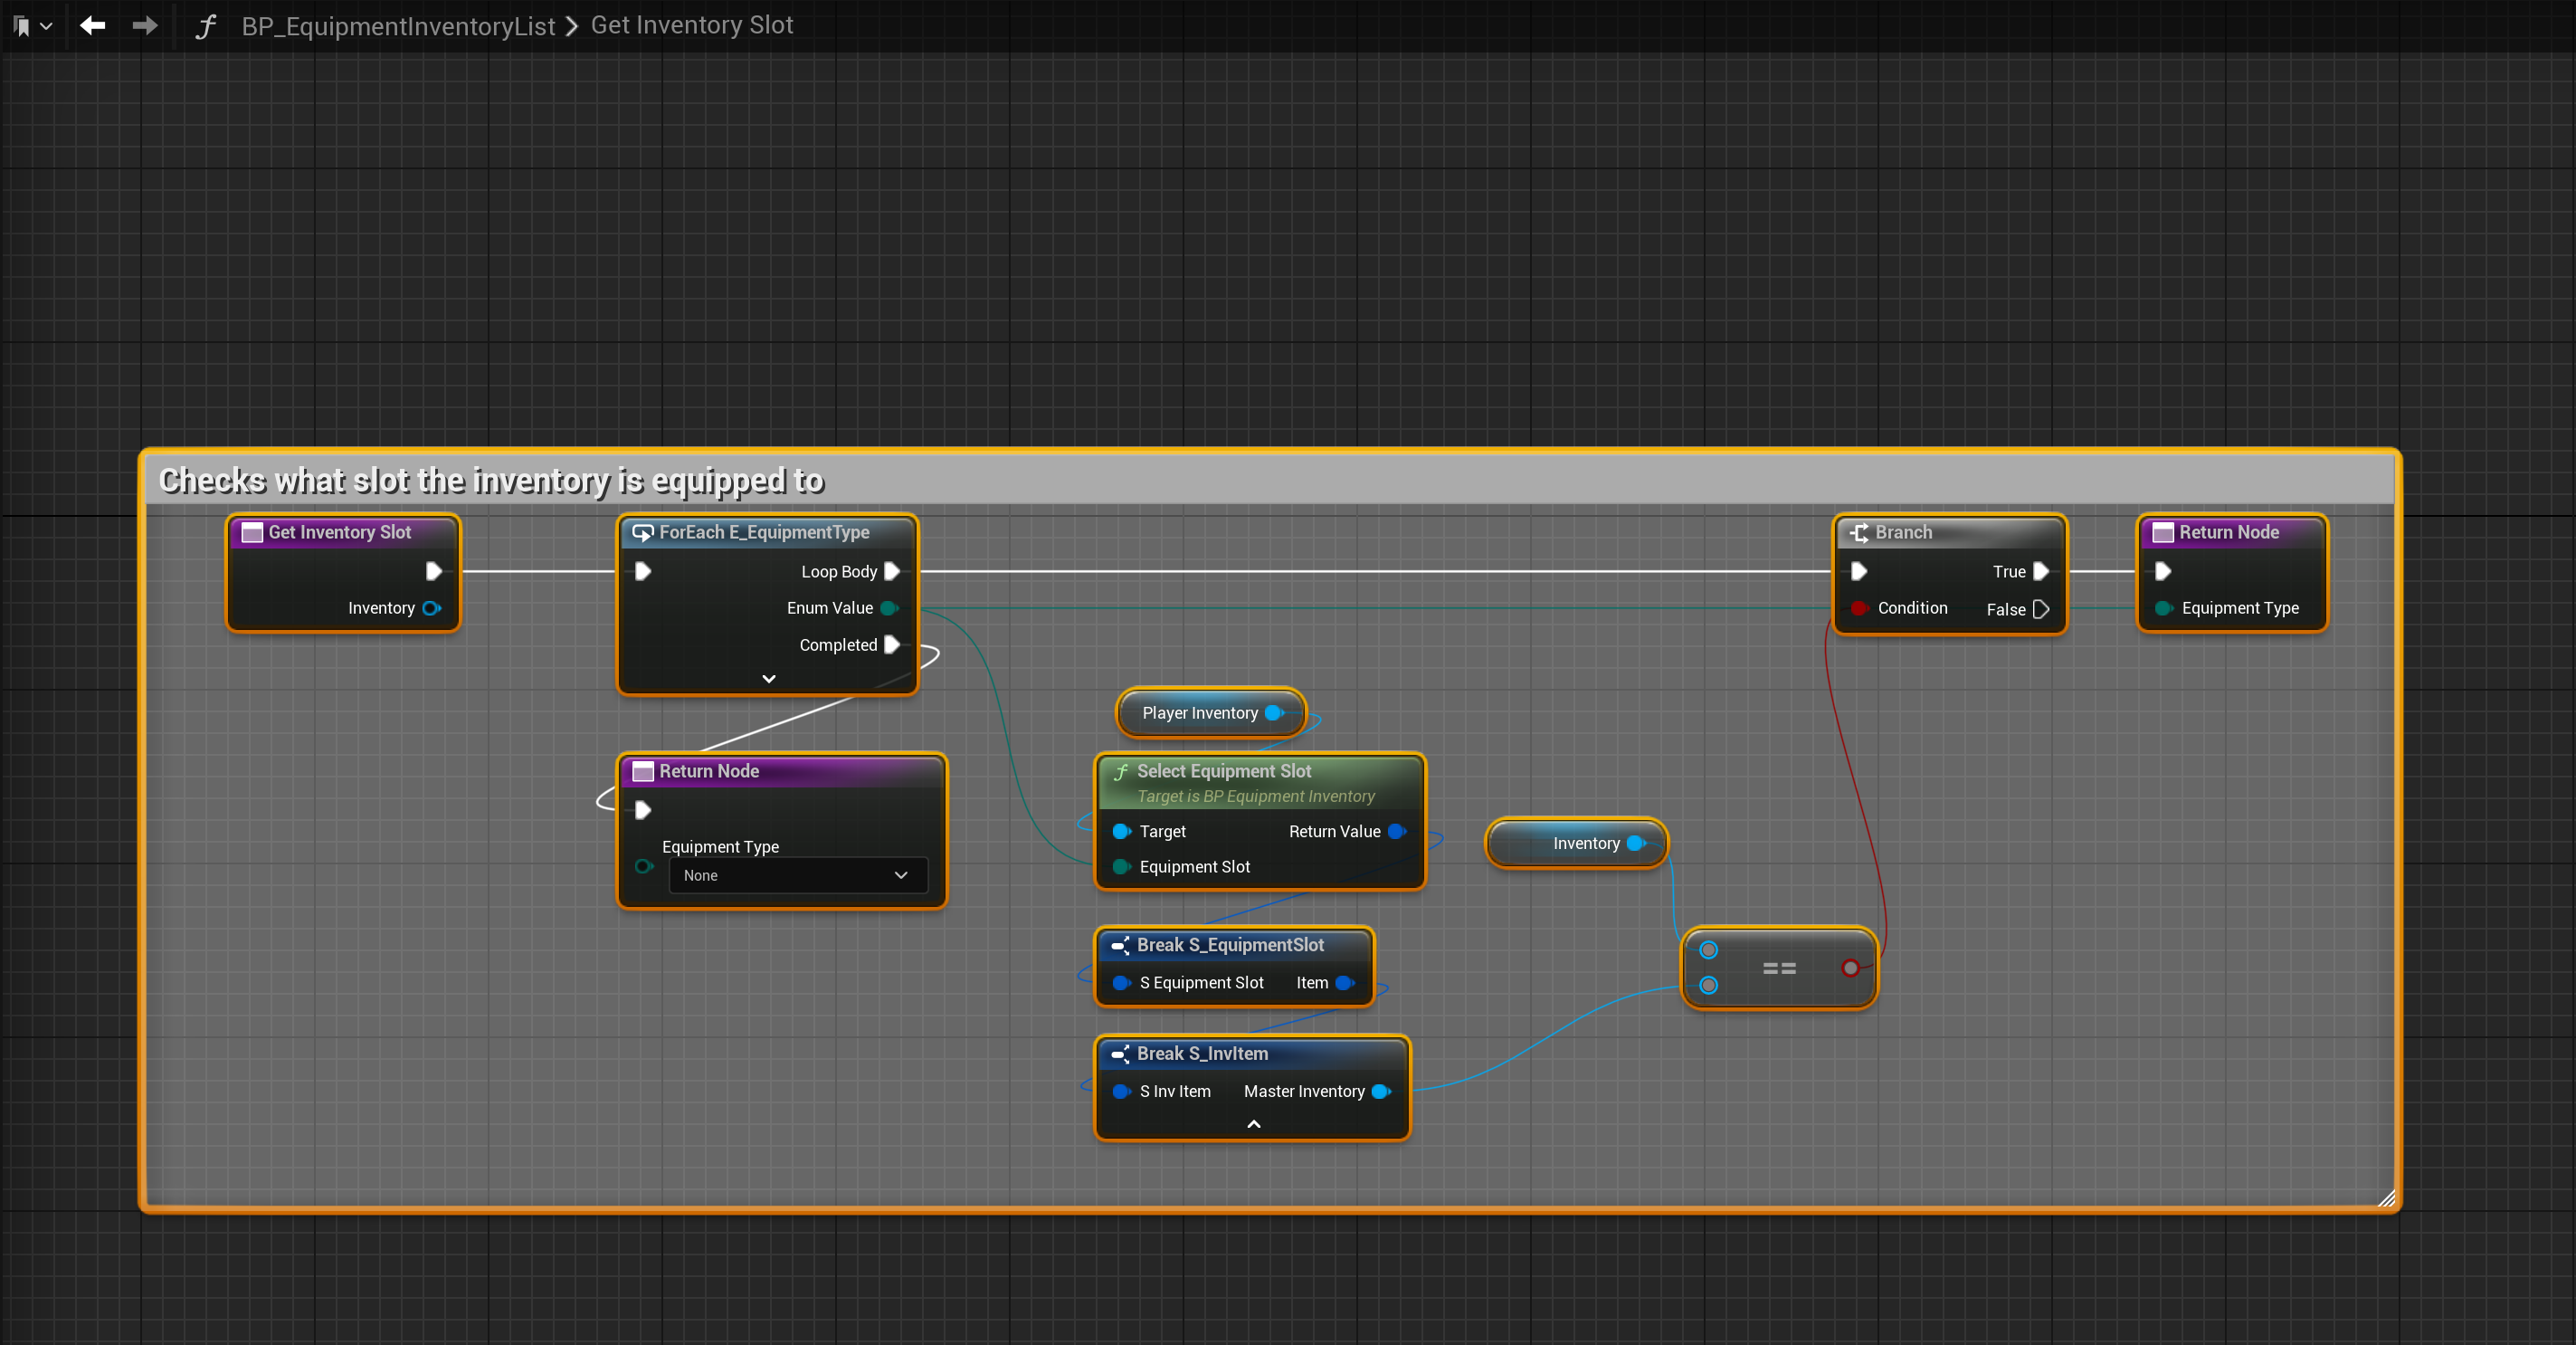The width and height of the screenshot is (2576, 1345).
Task: Click the BP_EquipmentInventoryList breadcrumb
Action: [x=397, y=26]
